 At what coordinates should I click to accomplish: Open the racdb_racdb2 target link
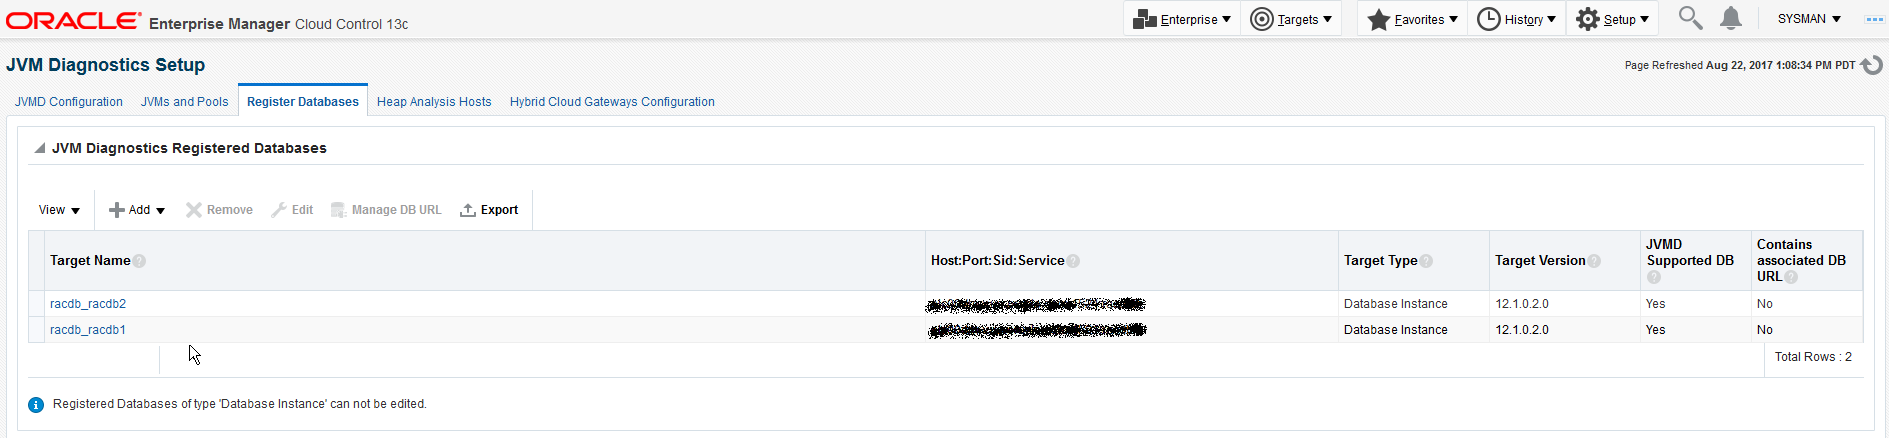[88, 304]
